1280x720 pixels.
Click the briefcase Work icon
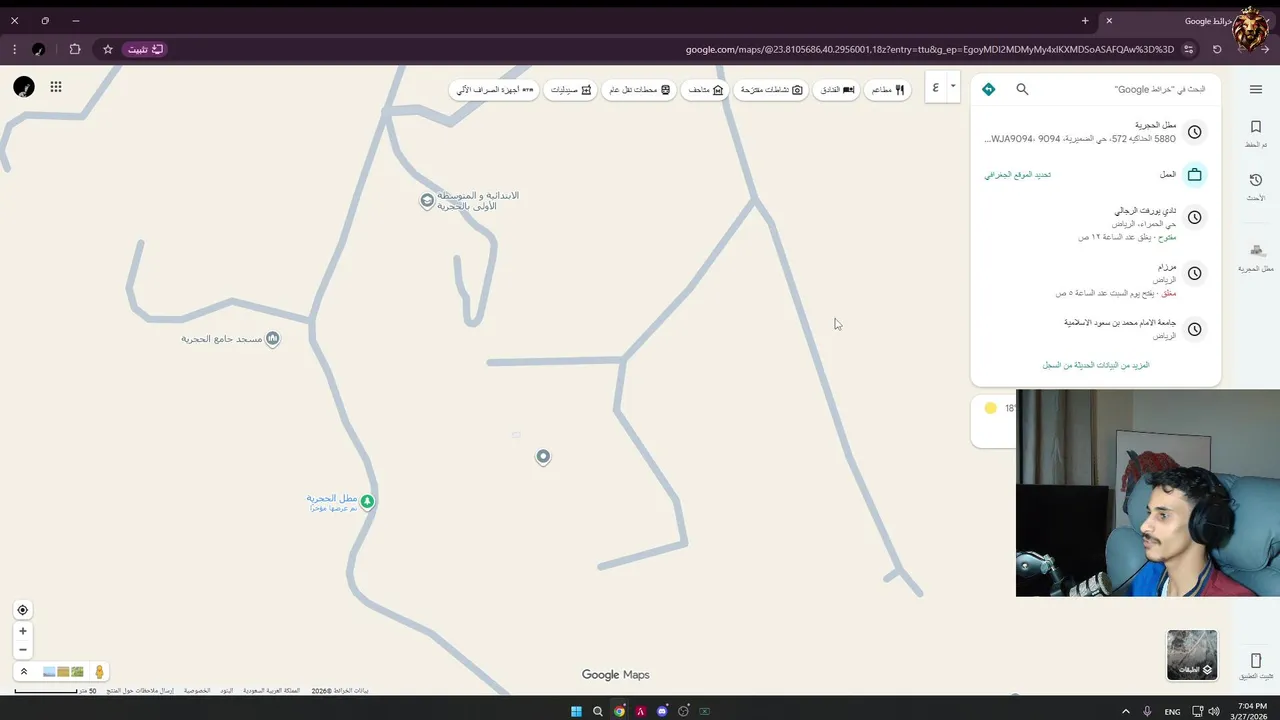tap(1194, 174)
